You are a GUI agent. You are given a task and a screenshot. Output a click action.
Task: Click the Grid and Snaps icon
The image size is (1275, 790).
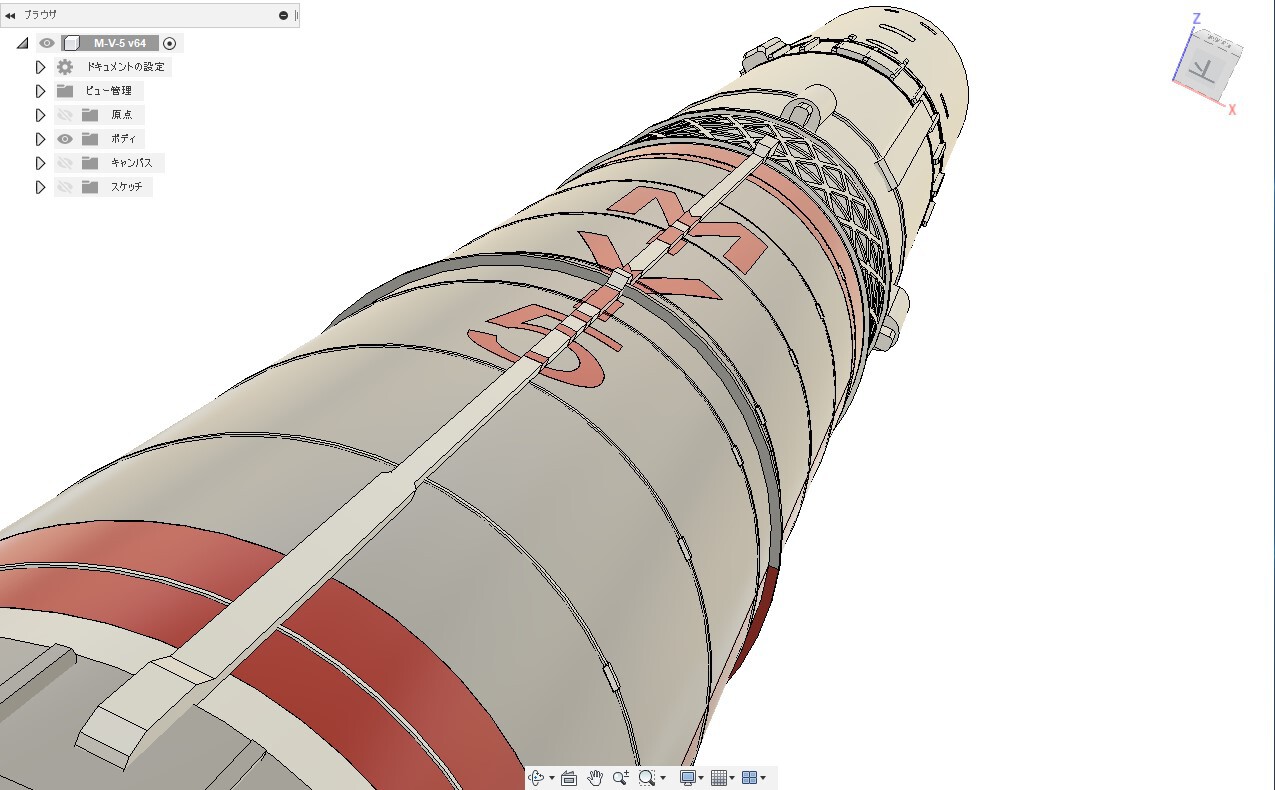click(718, 778)
